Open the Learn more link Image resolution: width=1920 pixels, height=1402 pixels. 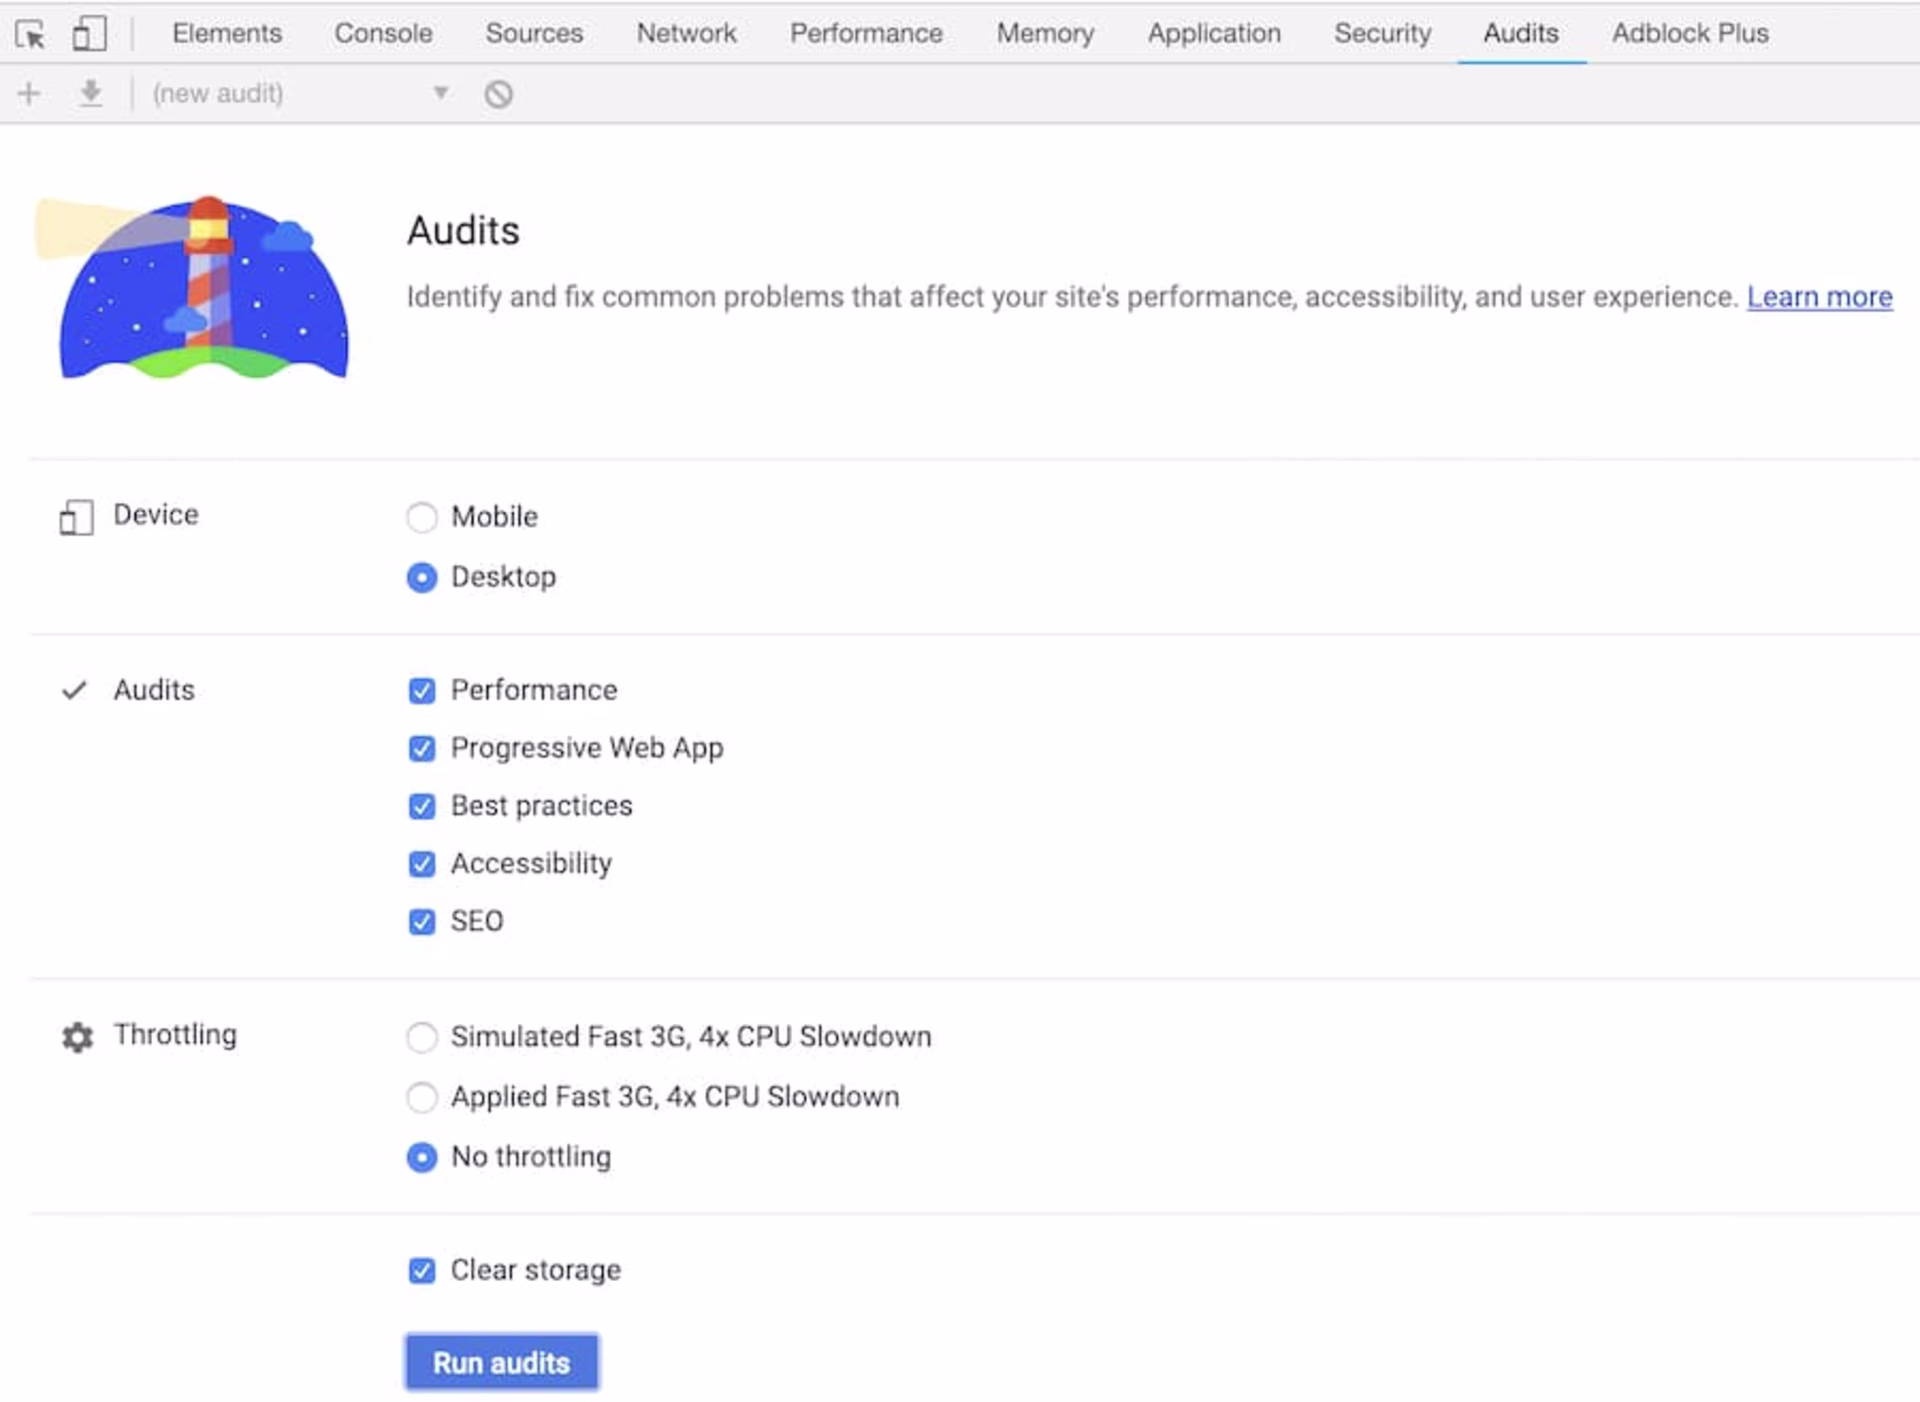pyautogui.click(x=1819, y=297)
